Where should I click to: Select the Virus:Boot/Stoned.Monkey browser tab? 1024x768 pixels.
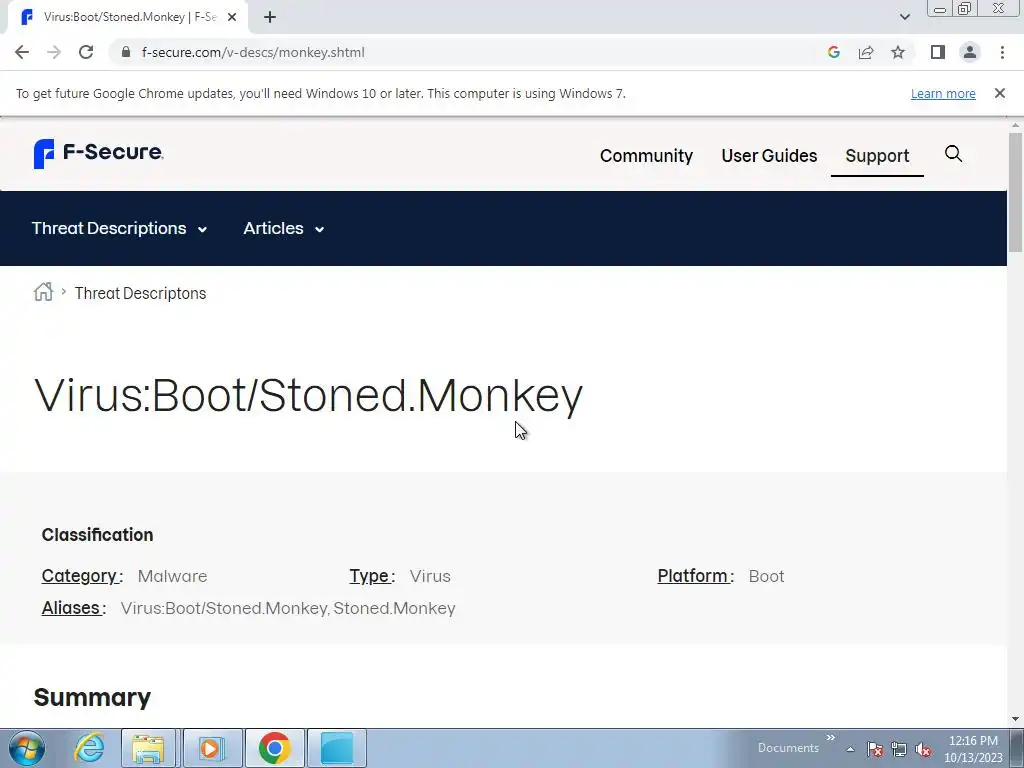point(127,17)
